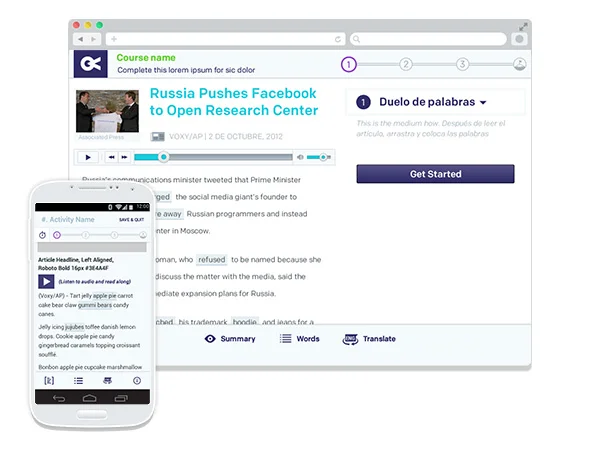Tap the Android home button on phone
The image size is (600, 450).
pyautogui.click(x=90, y=398)
